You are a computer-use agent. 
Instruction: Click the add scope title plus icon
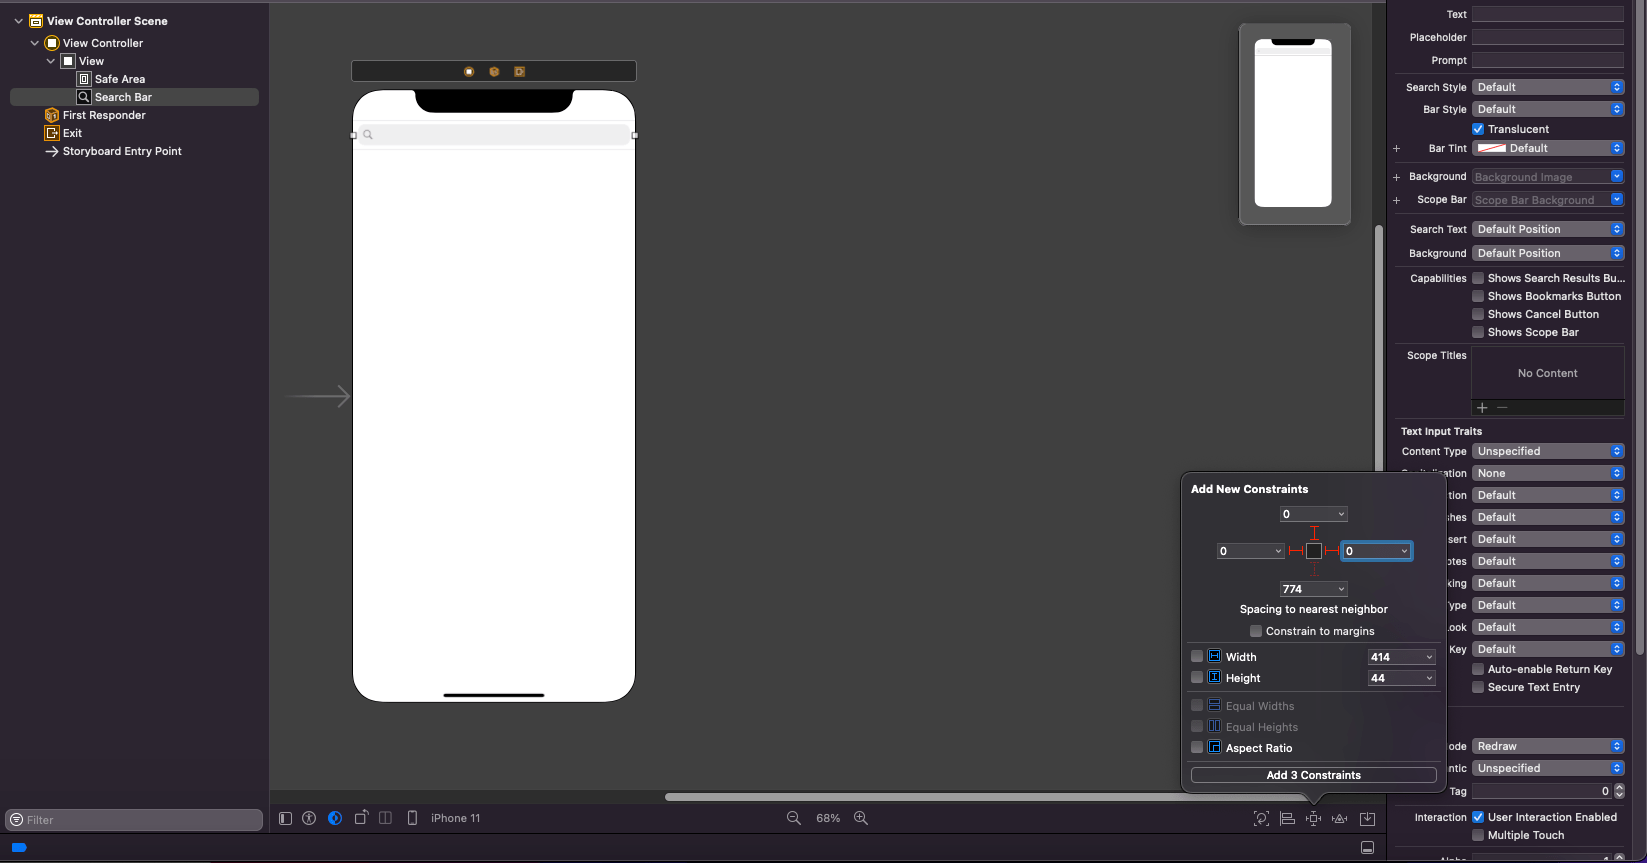[1482, 407]
